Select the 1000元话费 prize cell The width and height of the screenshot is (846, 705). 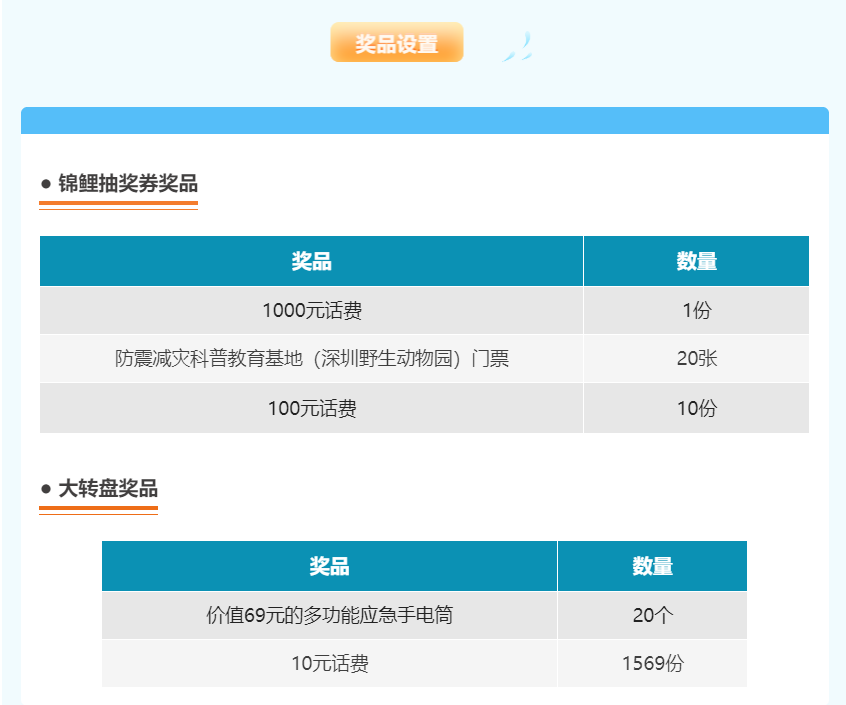(311, 311)
